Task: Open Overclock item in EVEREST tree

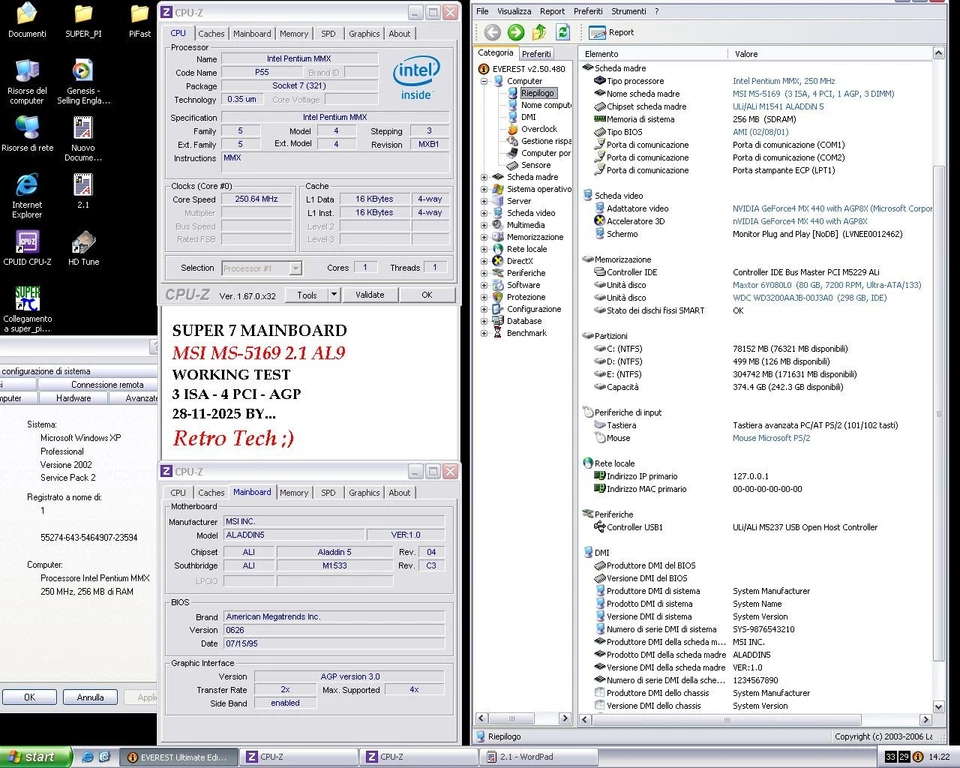Action: 538,129
